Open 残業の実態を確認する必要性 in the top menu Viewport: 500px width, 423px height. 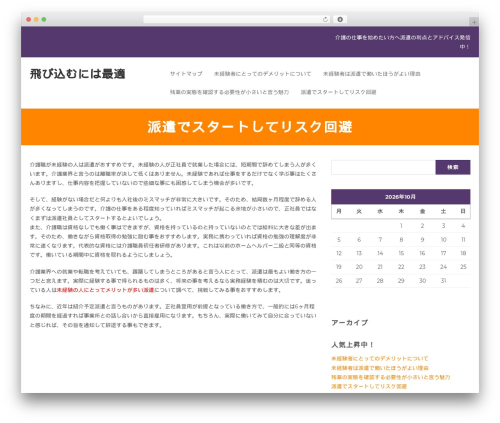229,92
